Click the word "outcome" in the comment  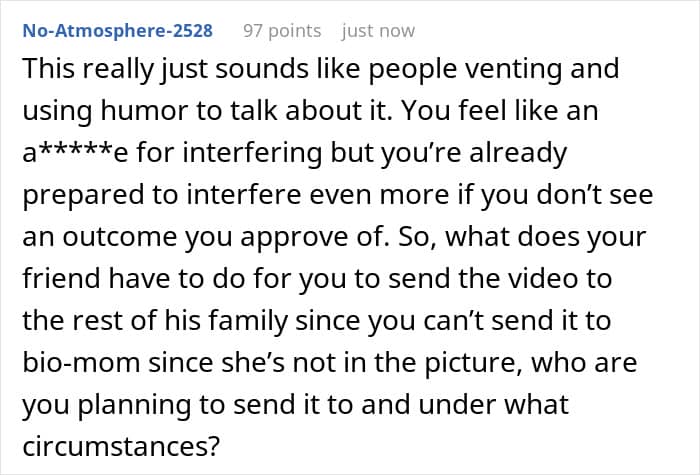click(x=120, y=237)
